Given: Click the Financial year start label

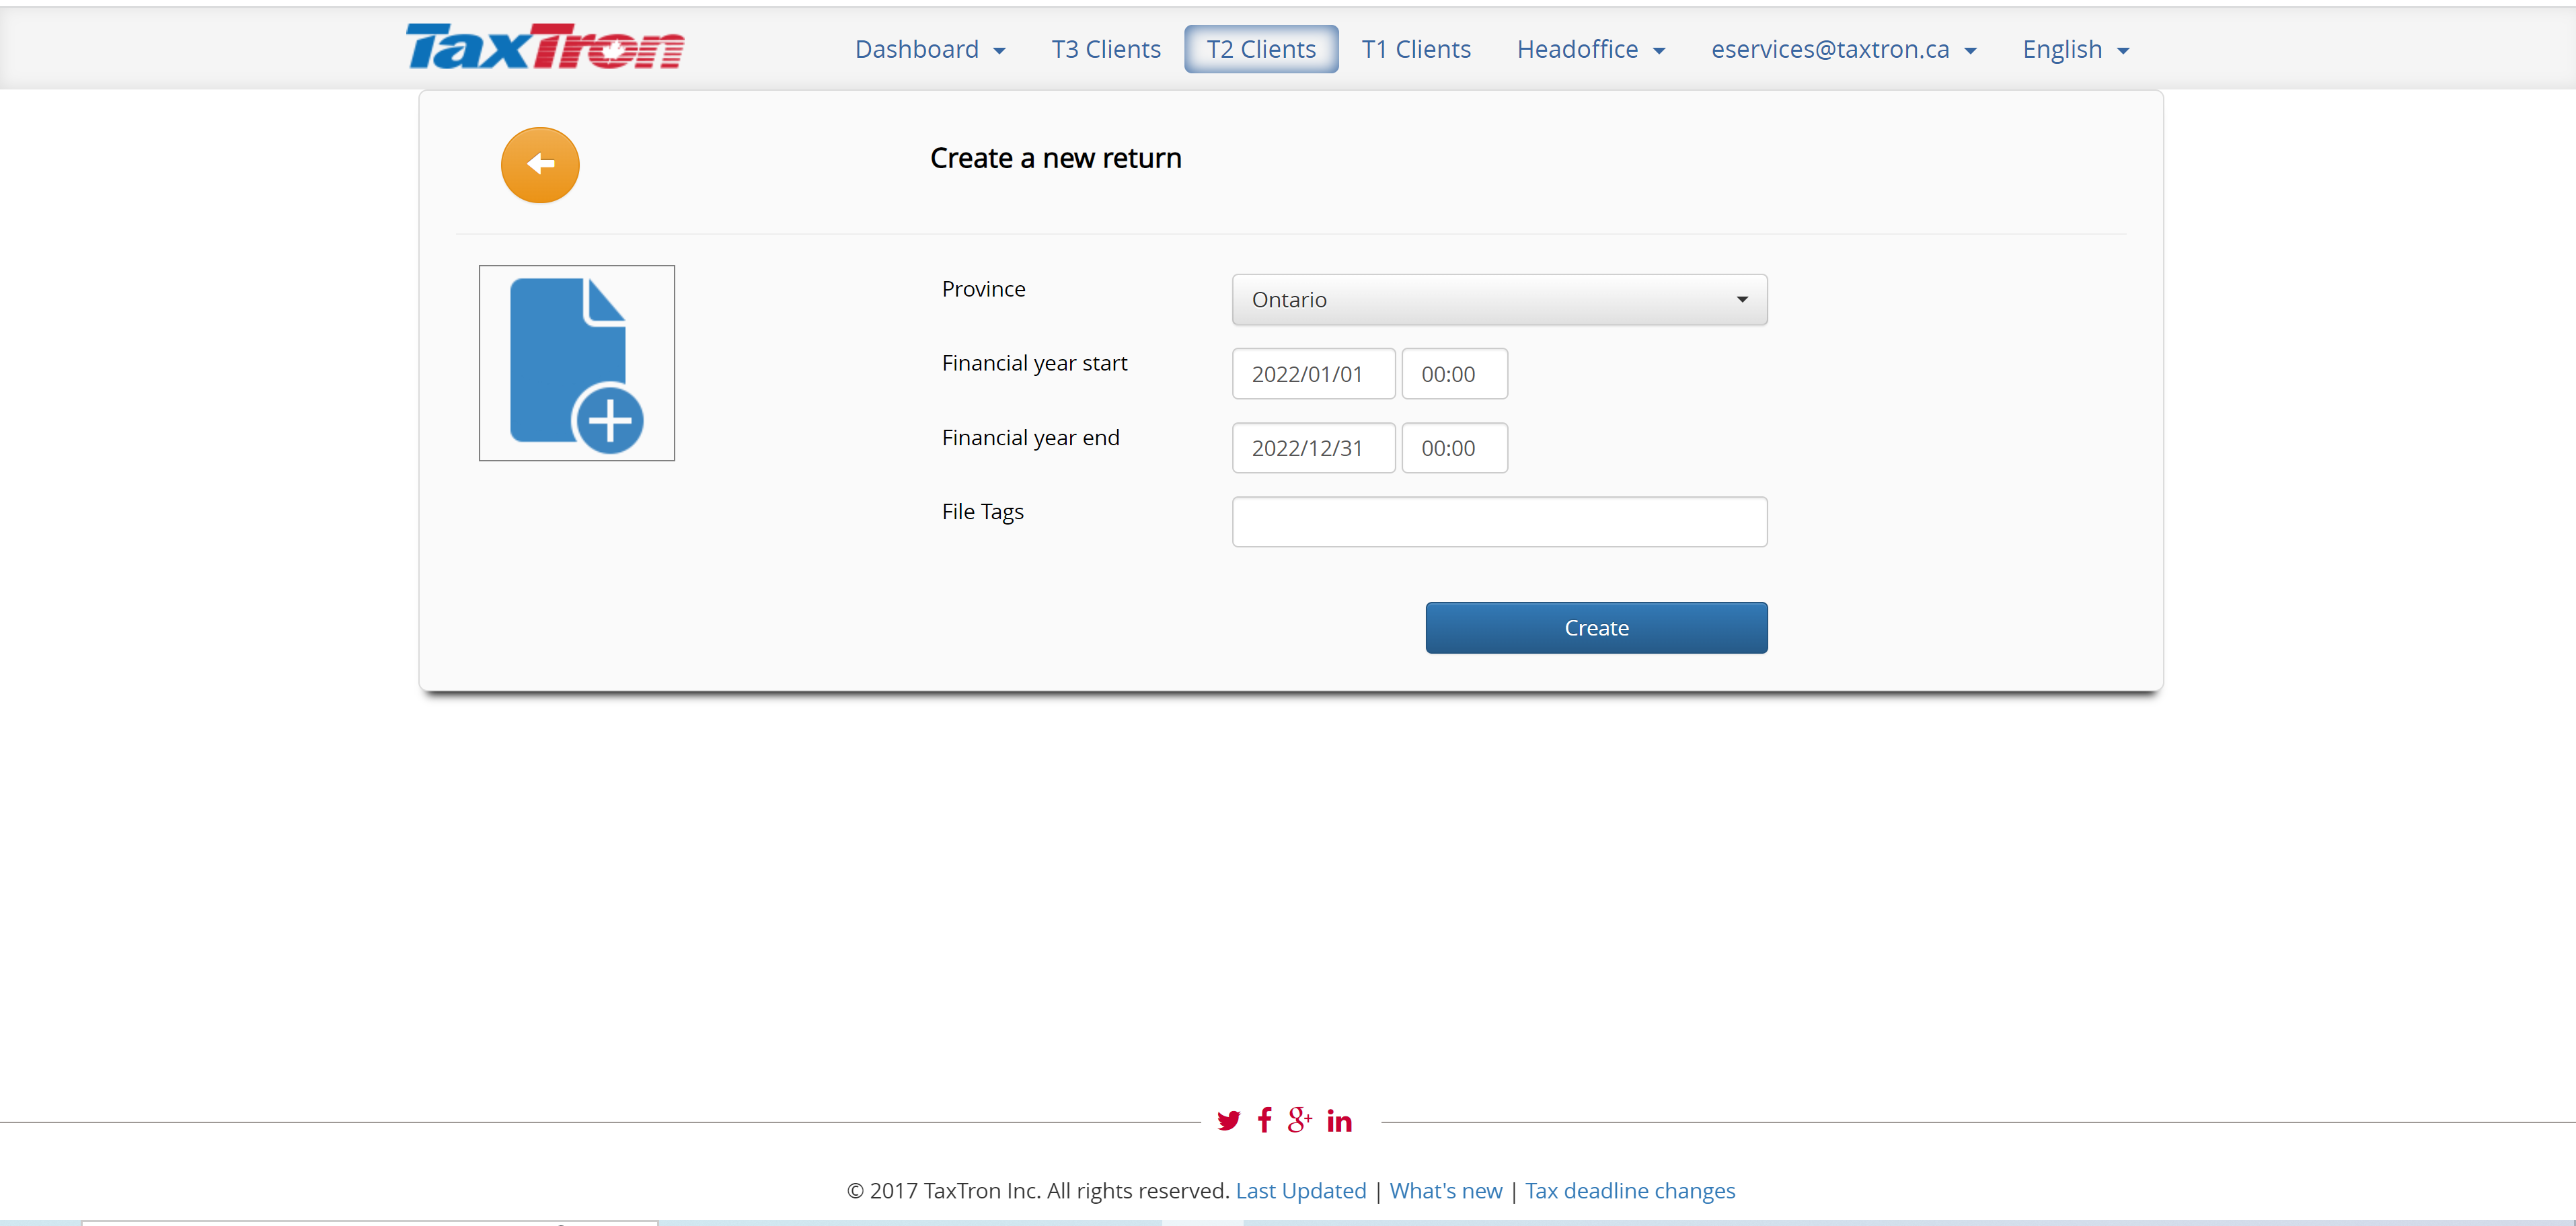Looking at the screenshot, I should point(1034,363).
